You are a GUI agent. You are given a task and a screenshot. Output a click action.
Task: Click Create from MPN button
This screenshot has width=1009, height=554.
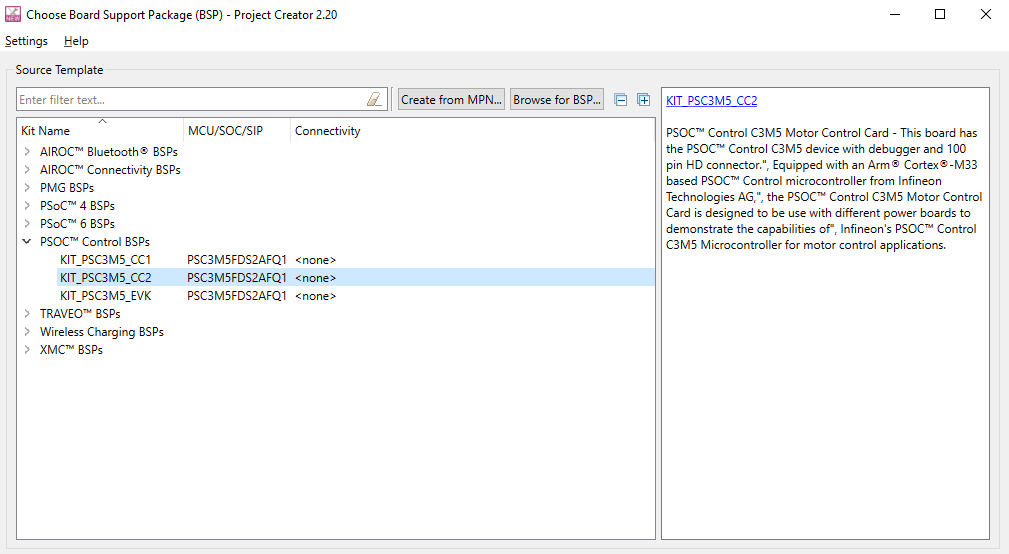[x=451, y=100]
